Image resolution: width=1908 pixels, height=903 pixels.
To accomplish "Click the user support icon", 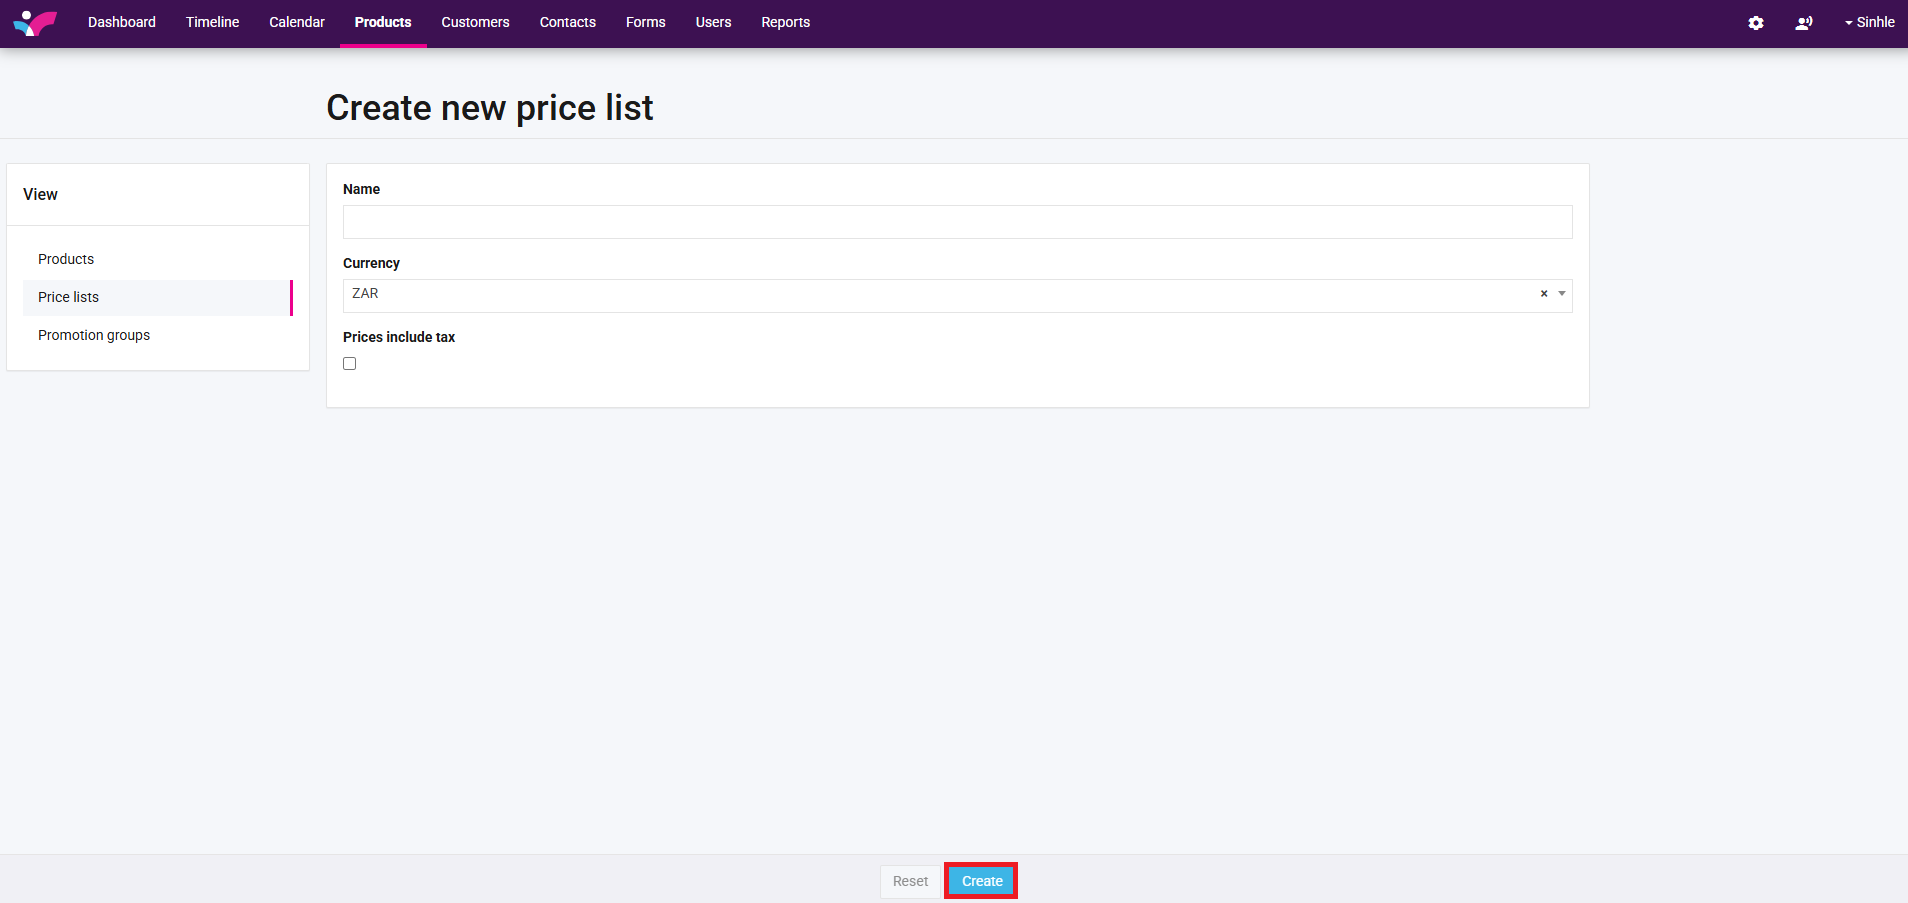I will tap(1804, 23).
